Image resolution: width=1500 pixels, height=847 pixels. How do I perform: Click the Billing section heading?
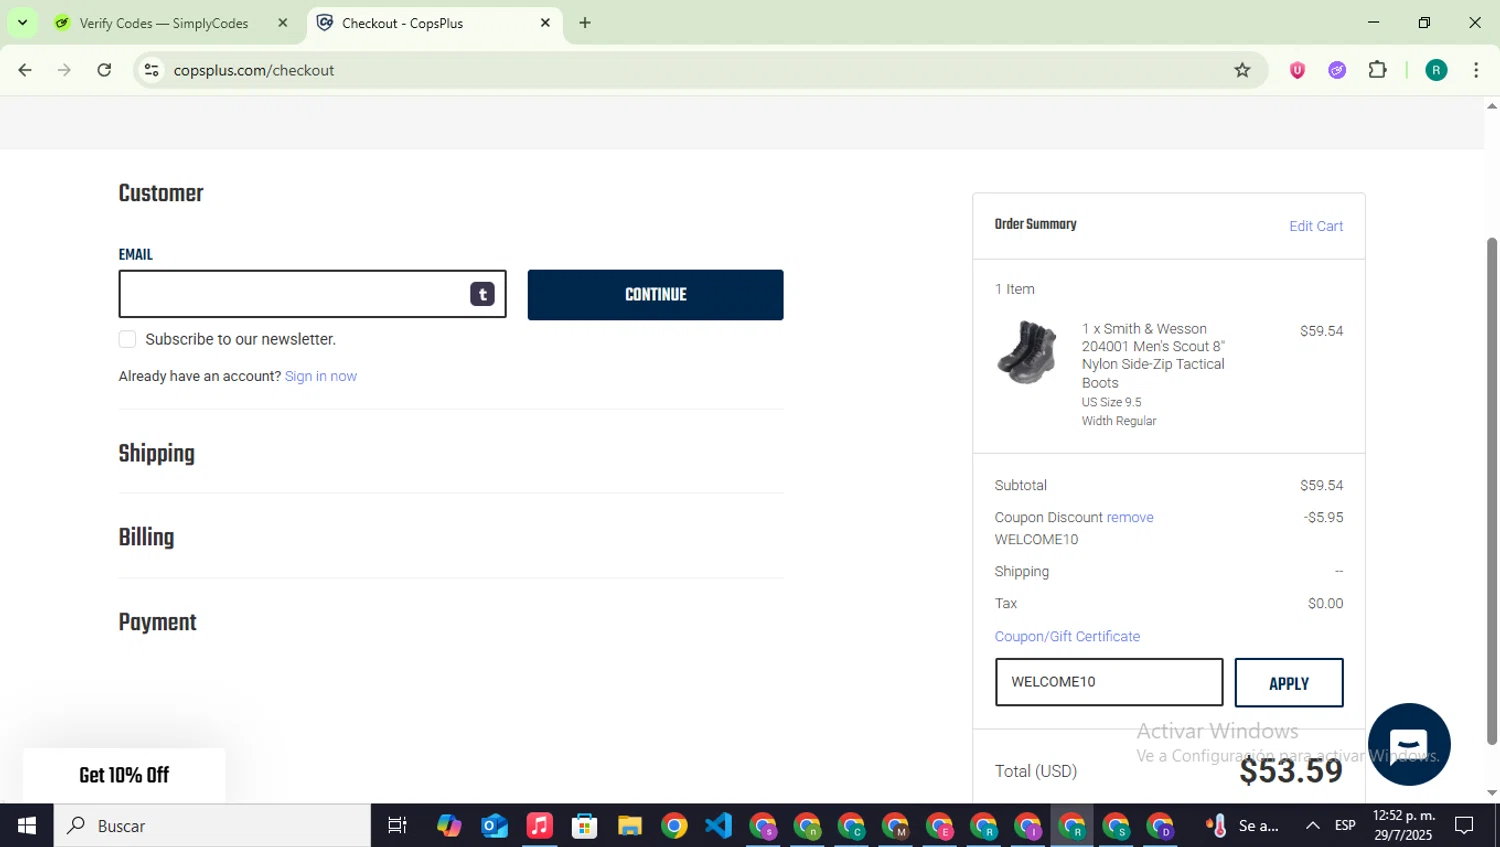point(146,538)
